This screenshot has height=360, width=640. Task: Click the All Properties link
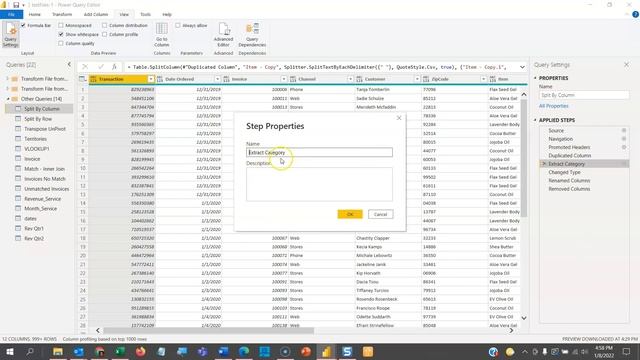553,106
